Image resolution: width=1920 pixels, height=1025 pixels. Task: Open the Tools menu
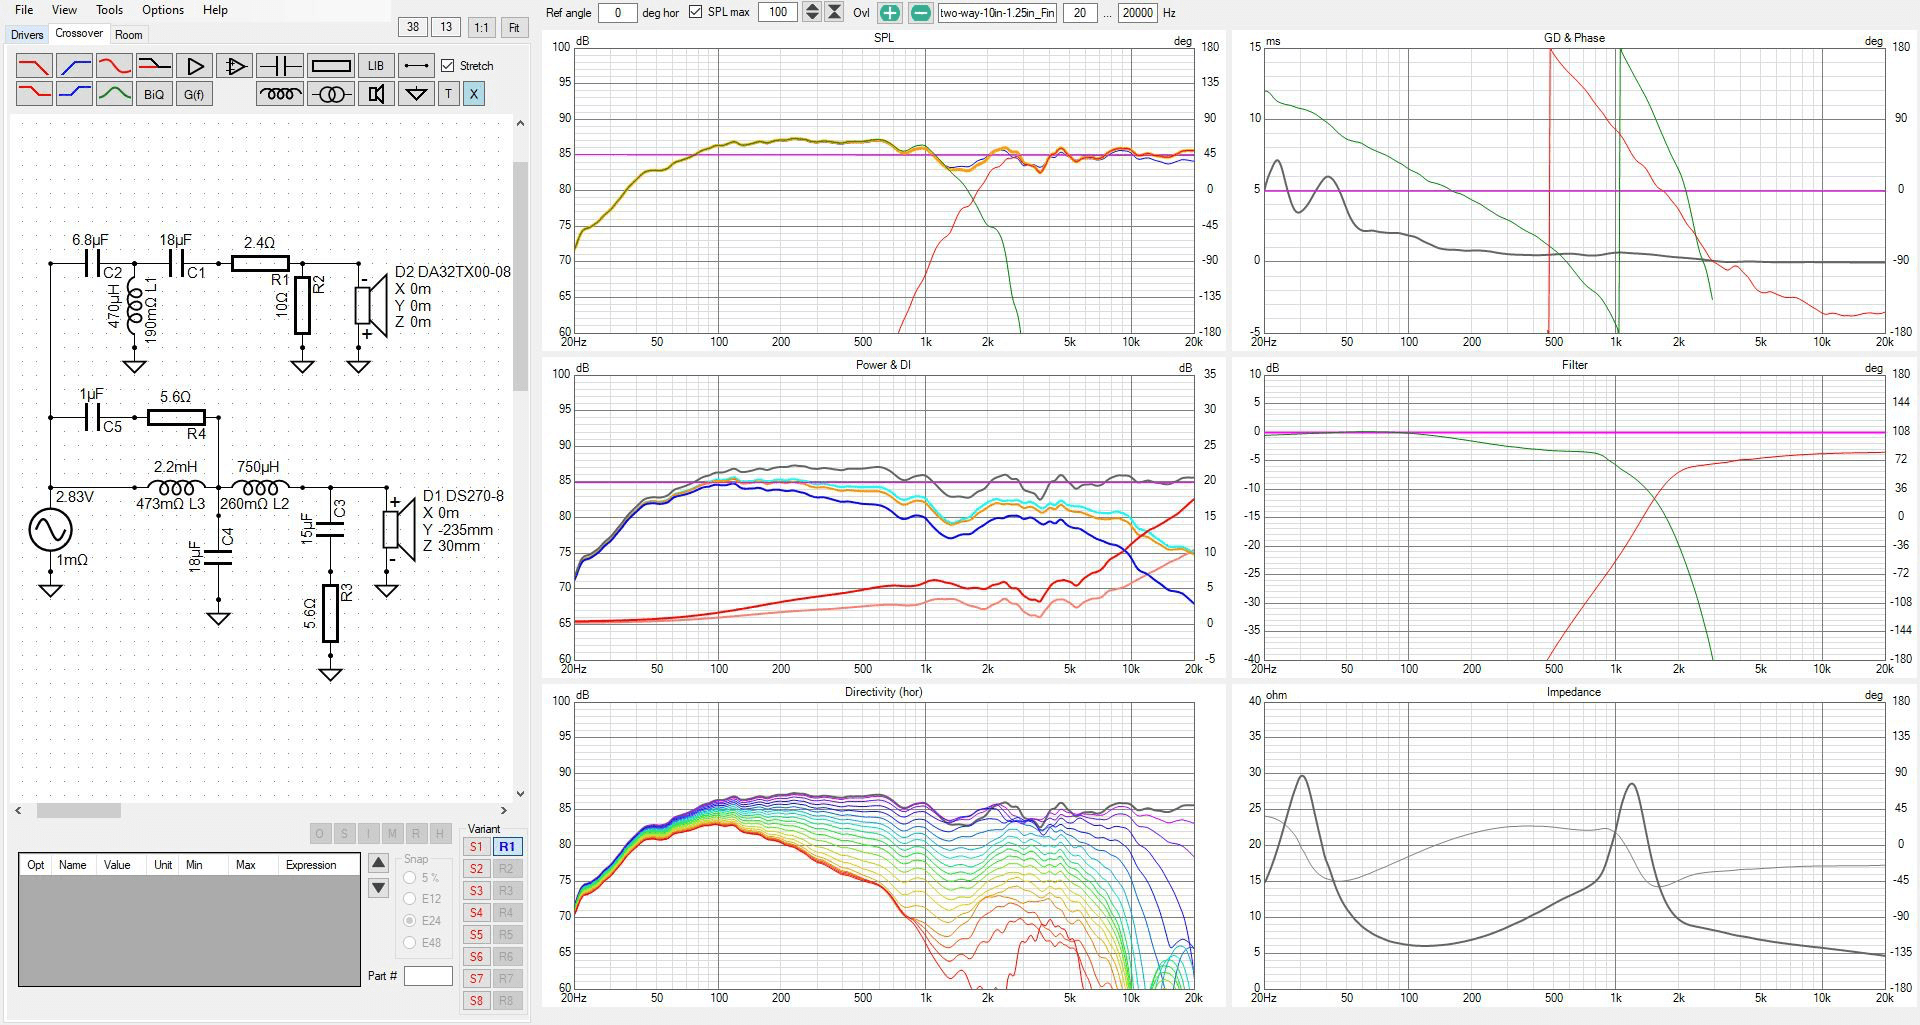tap(109, 10)
